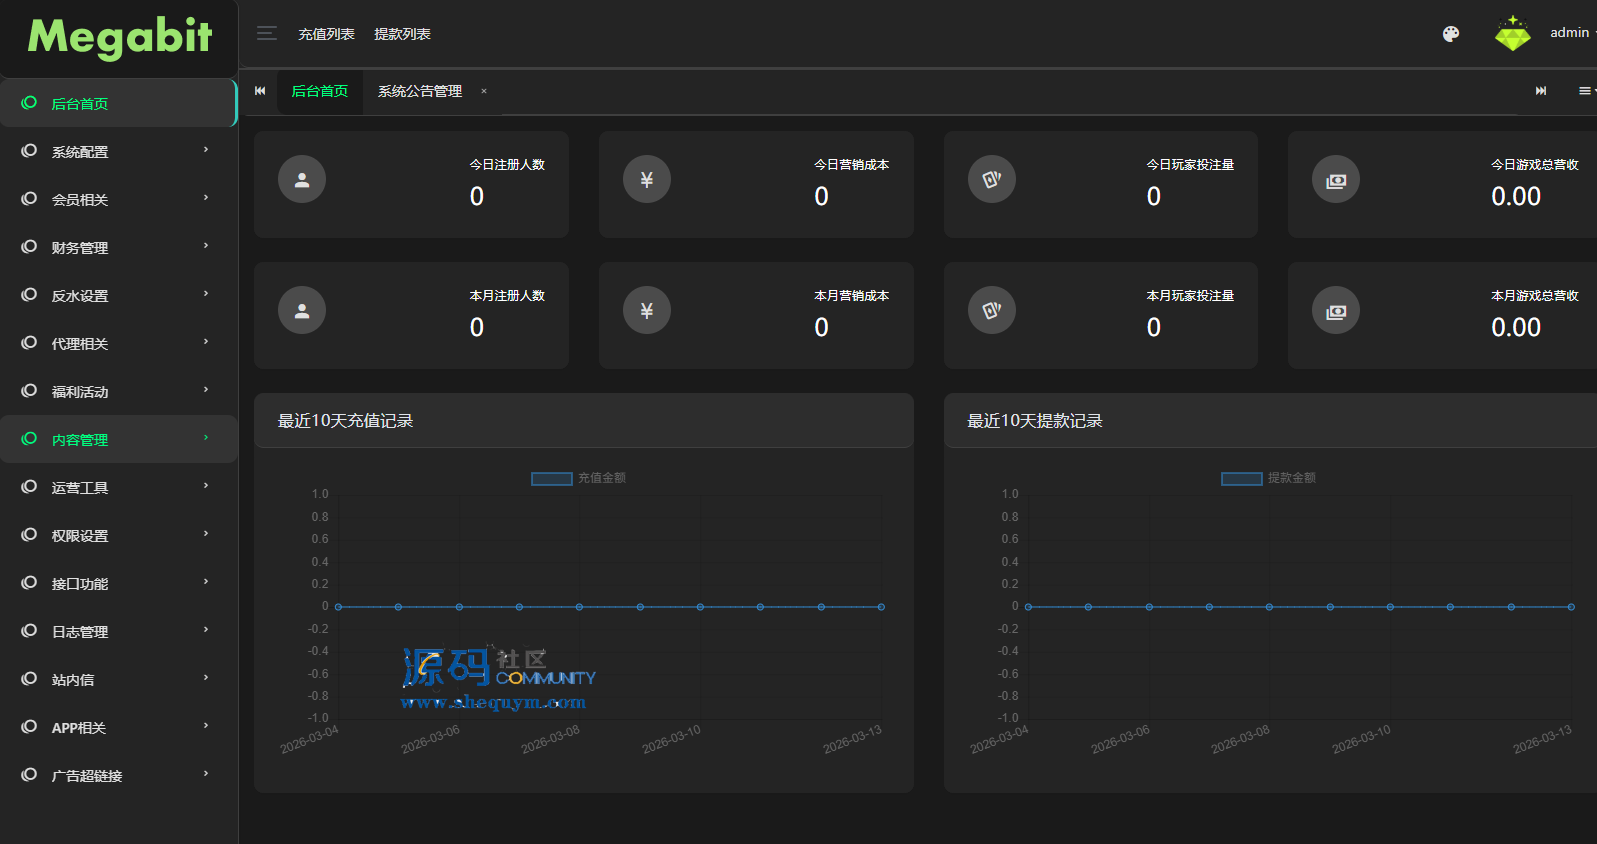
Task: Toggle the 提款金额 legend in the withdrawal chart
Action: [1268, 478]
